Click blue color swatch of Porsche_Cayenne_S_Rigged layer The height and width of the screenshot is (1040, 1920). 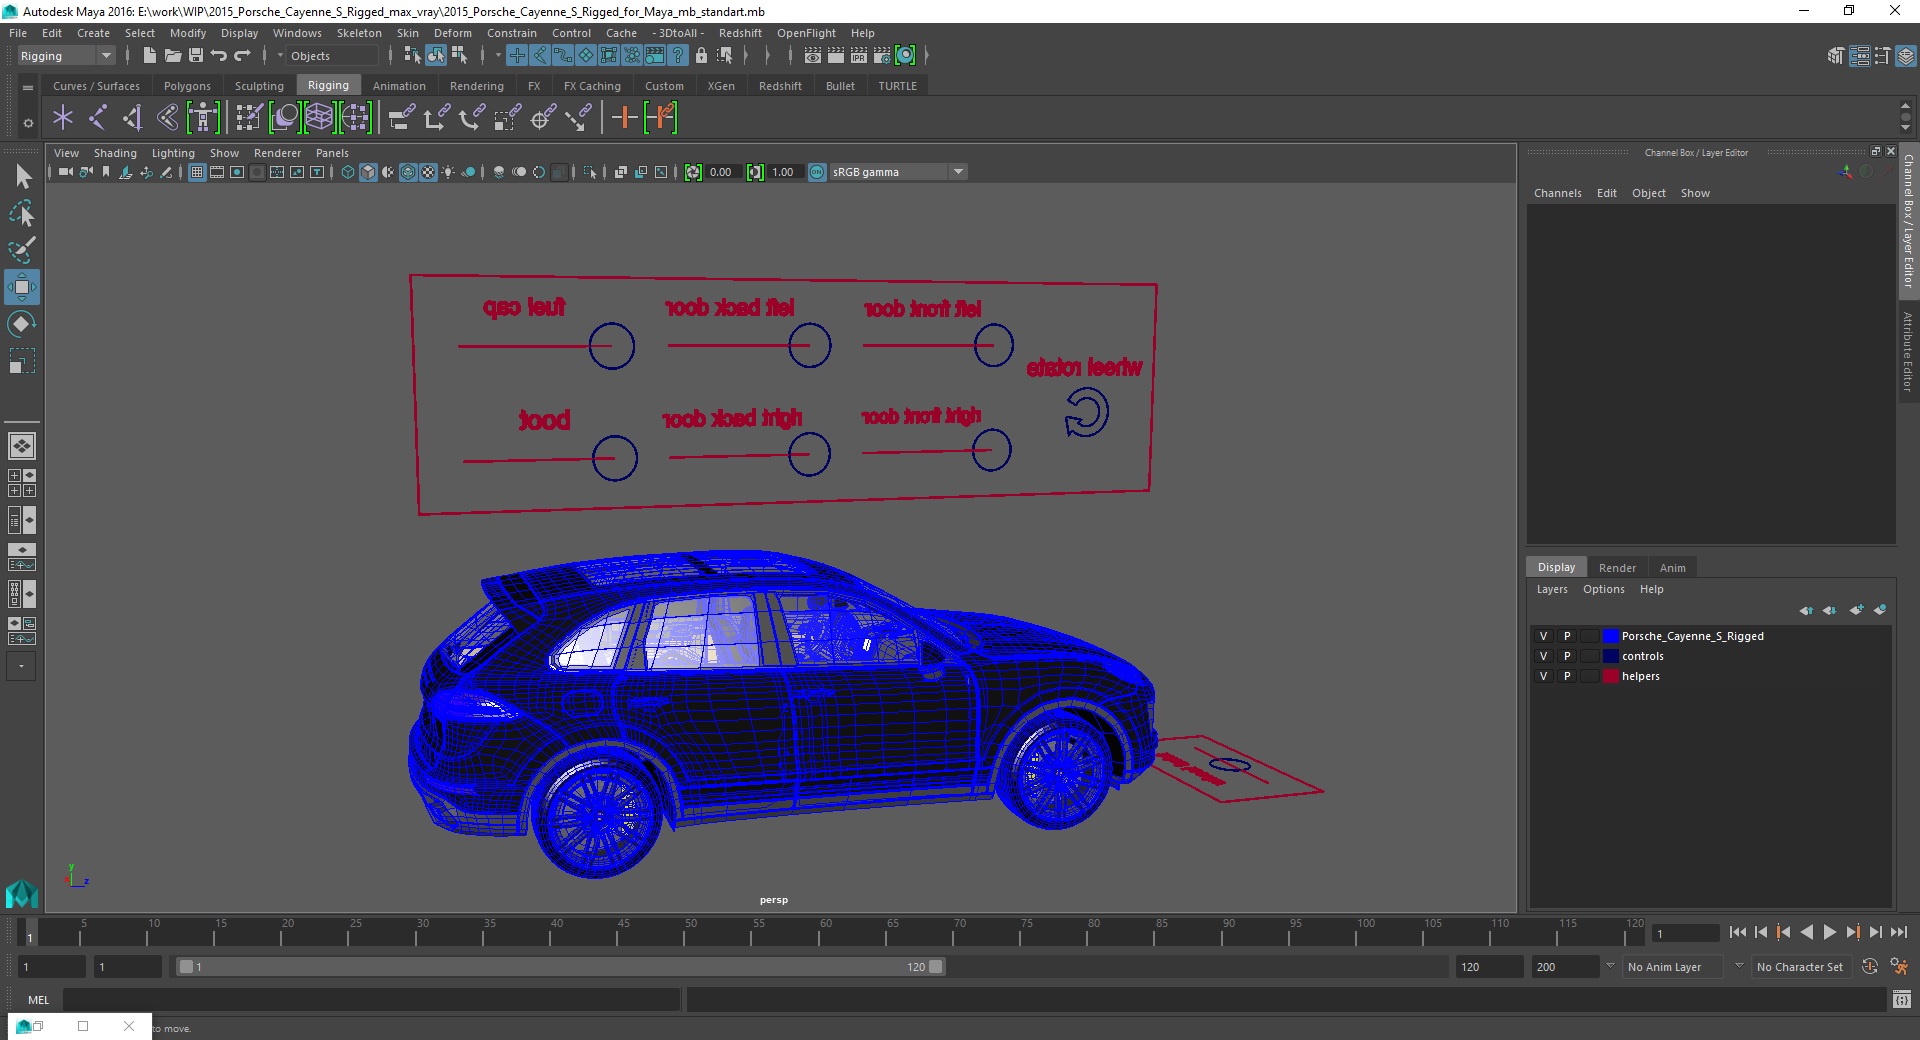(1610, 636)
